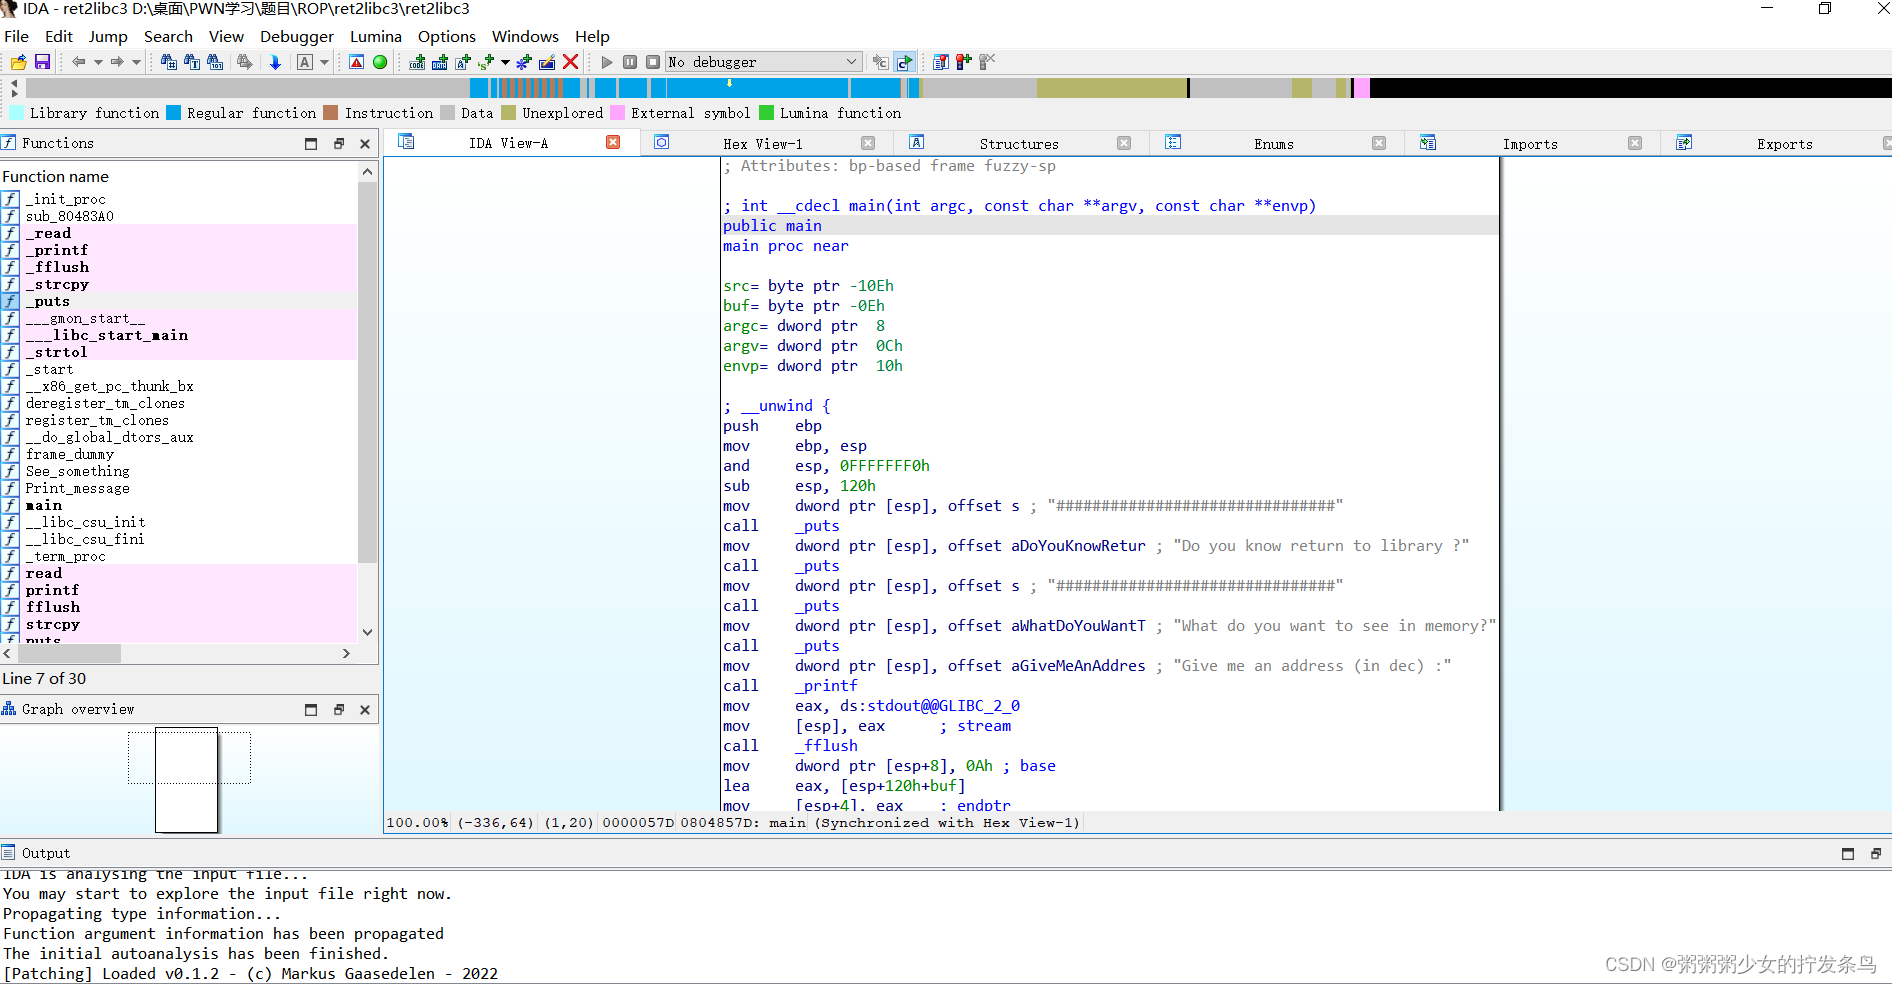Image resolution: width=1892 pixels, height=984 pixels.
Task: Click the Lumina function legend swatch
Action: coord(767,113)
